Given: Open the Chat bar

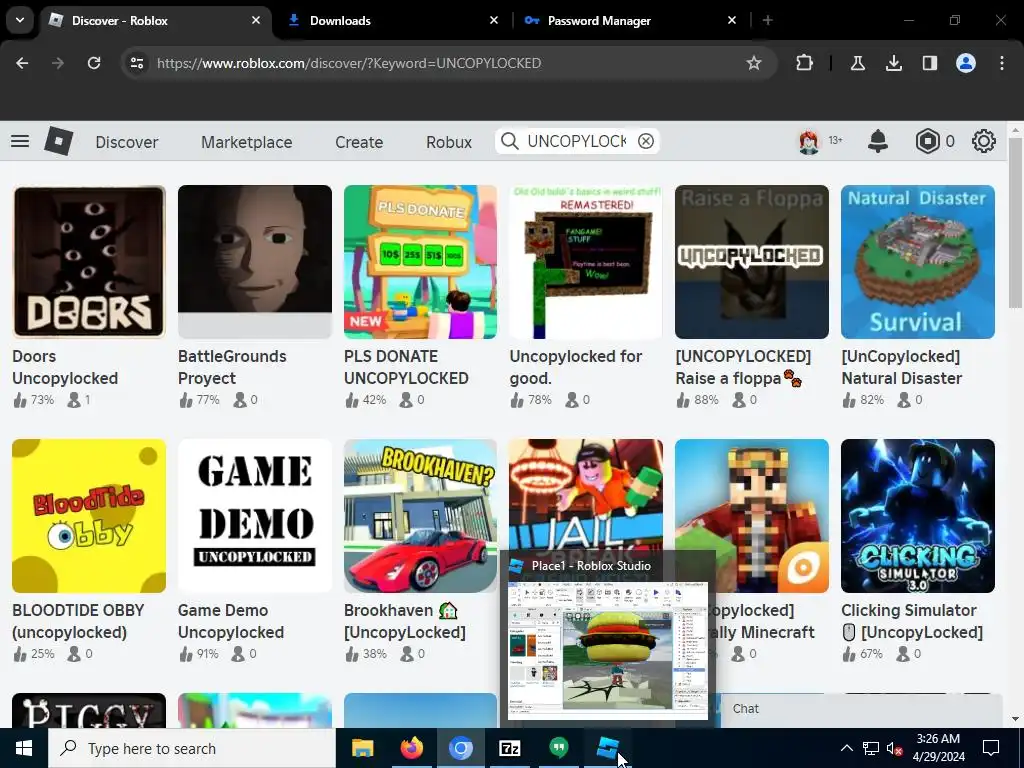Looking at the screenshot, I should click(861, 709).
